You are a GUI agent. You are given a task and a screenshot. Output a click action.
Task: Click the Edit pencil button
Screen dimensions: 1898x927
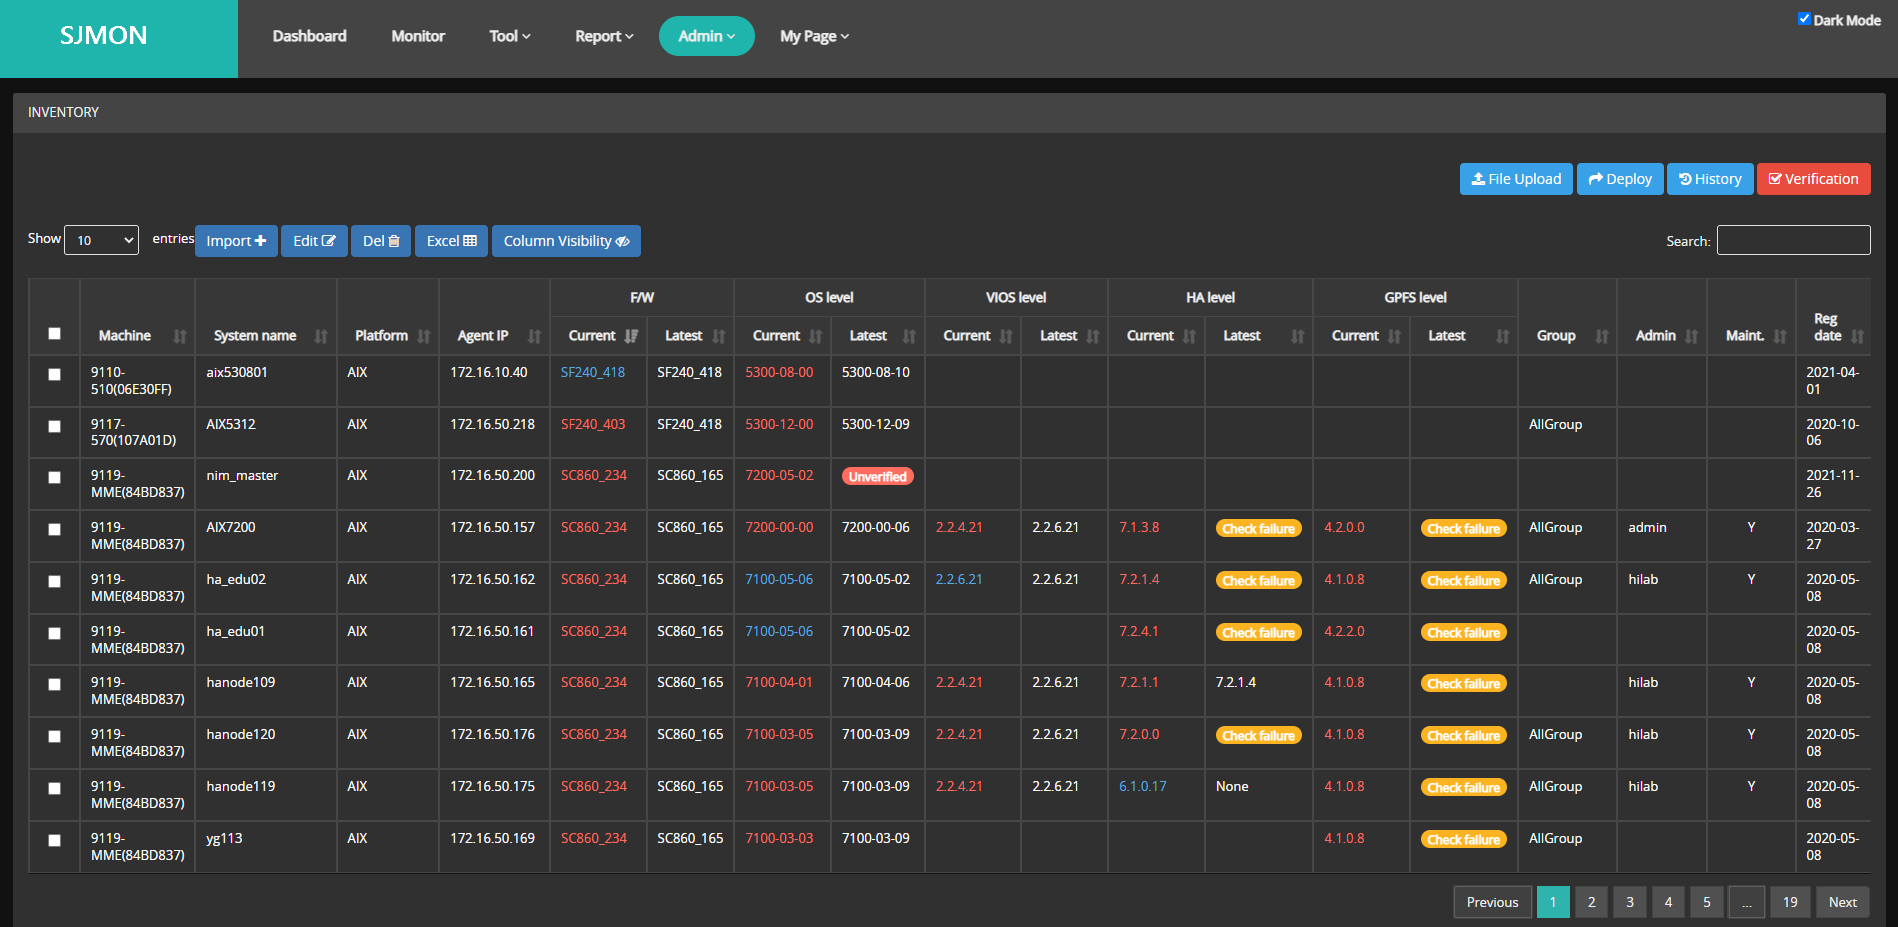click(314, 241)
